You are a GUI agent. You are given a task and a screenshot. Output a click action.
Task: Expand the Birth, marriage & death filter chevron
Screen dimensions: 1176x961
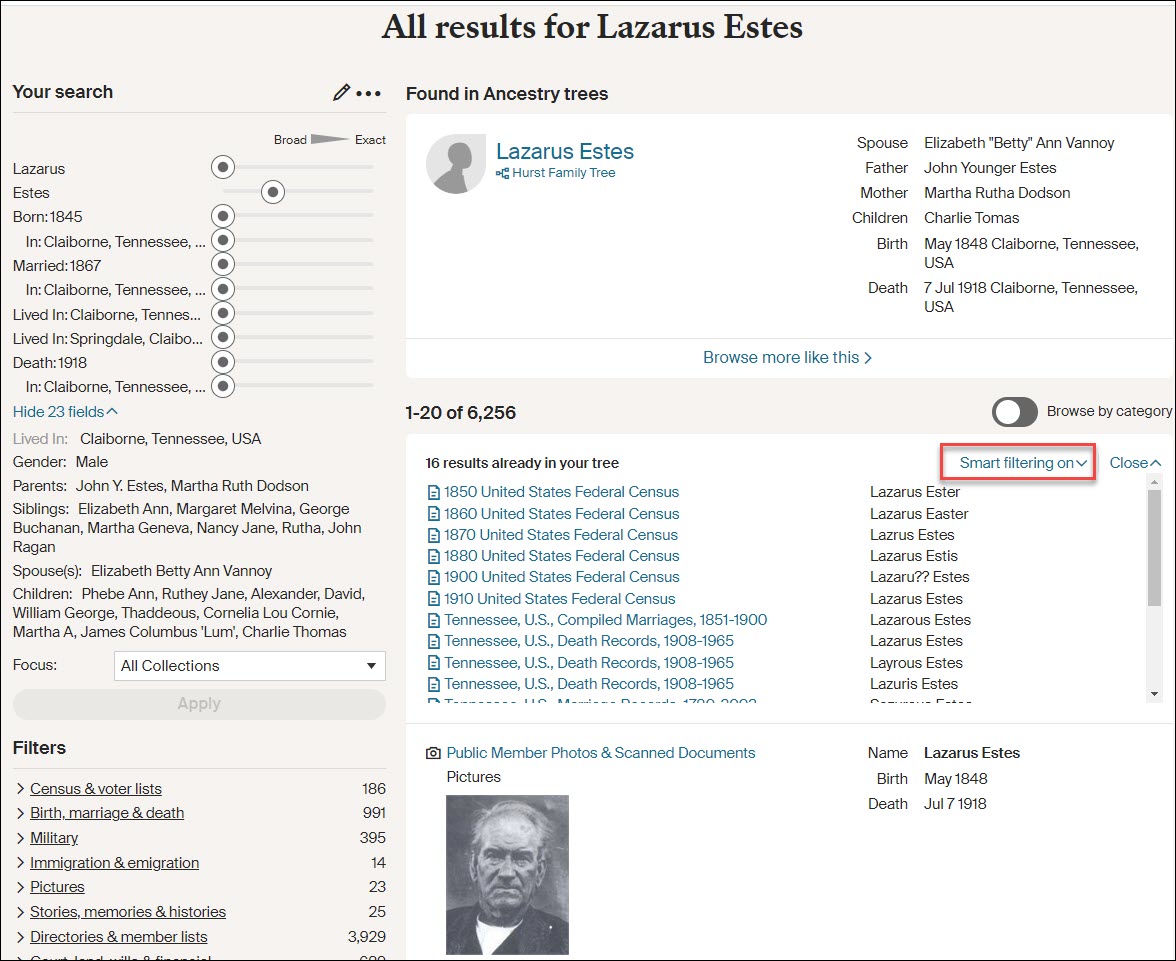pos(20,813)
